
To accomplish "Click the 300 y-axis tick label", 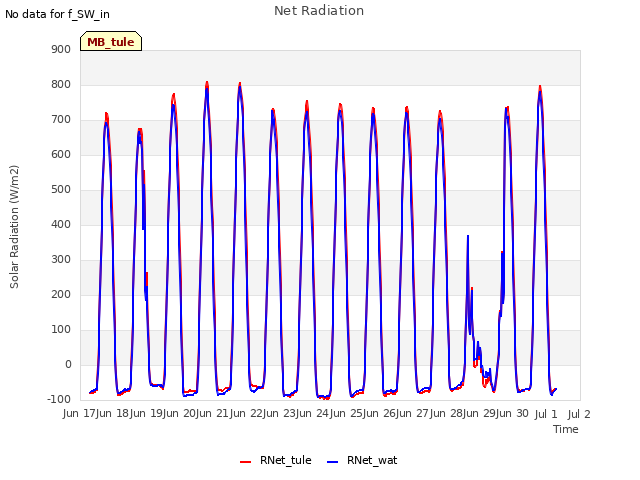I will 61,260.
